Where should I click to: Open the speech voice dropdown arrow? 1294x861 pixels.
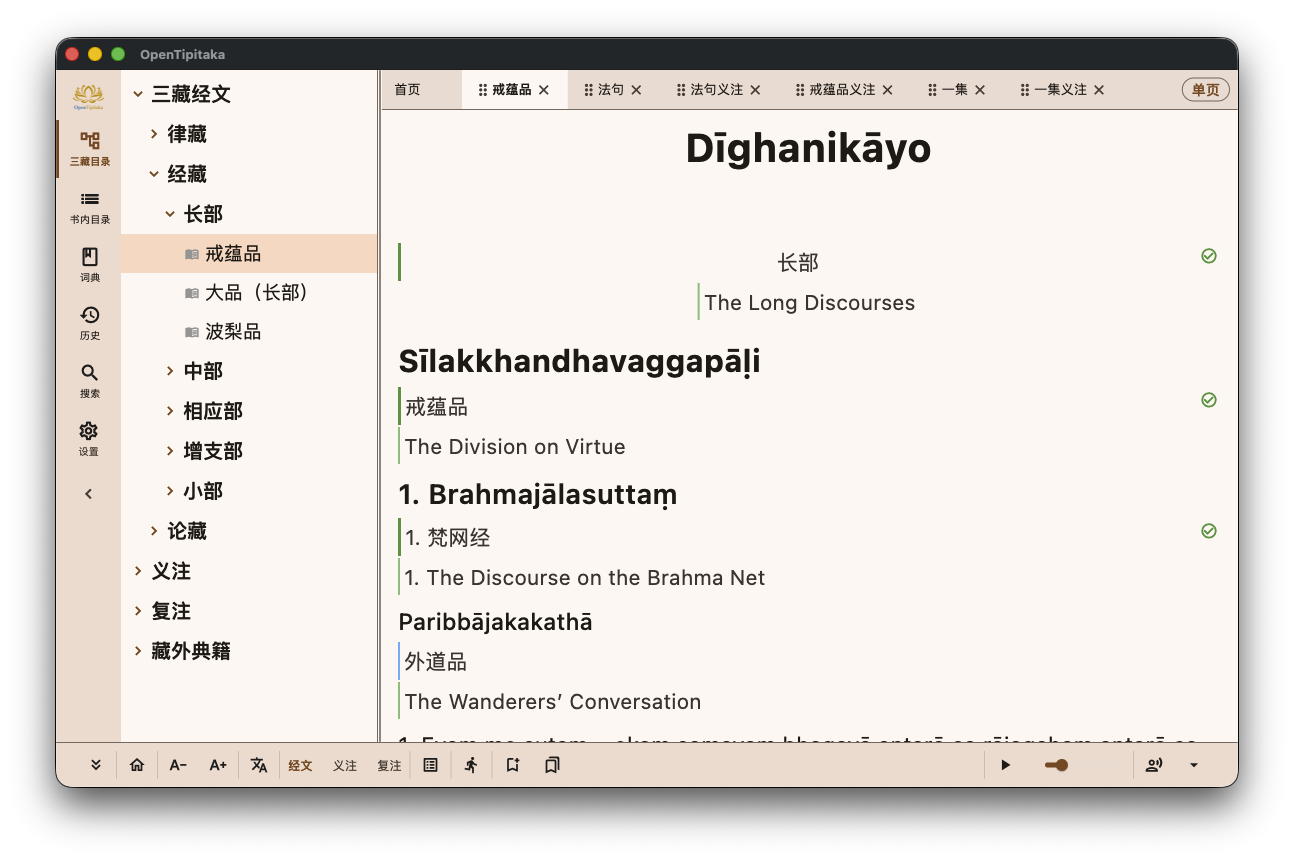coord(1193,764)
